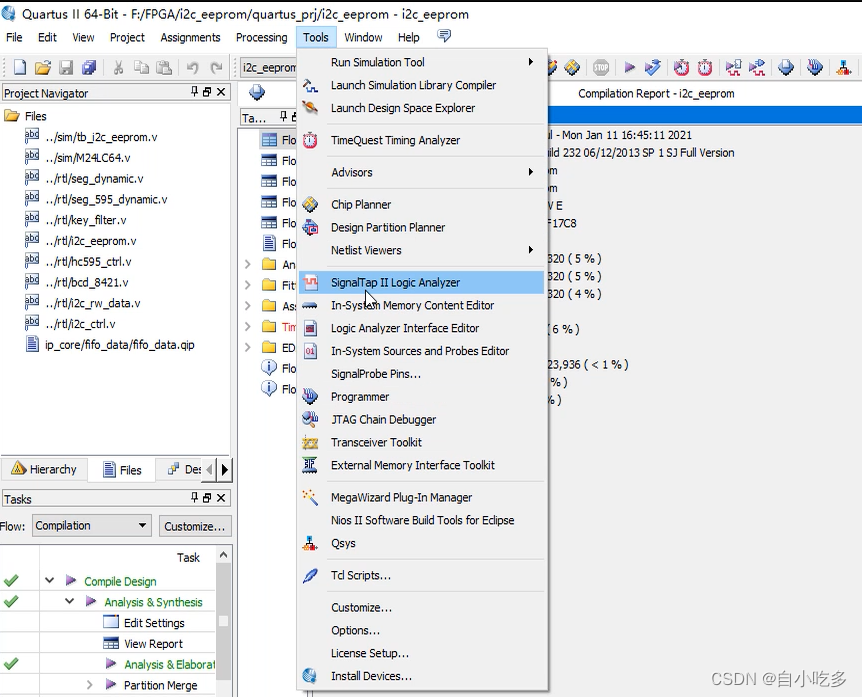
Task: Click the TimeQuest Timing Analyzer clock icon in menu
Action: tap(310, 140)
